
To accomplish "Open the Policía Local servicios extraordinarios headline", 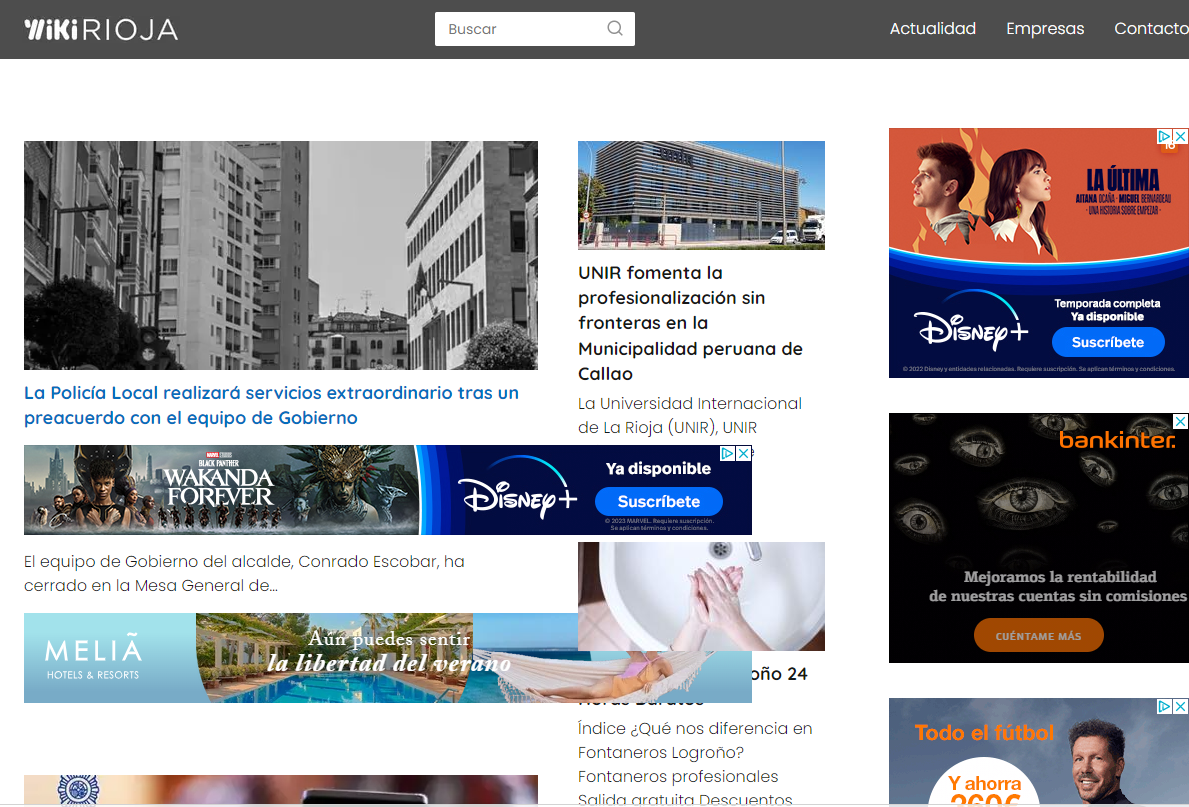I will [x=271, y=405].
